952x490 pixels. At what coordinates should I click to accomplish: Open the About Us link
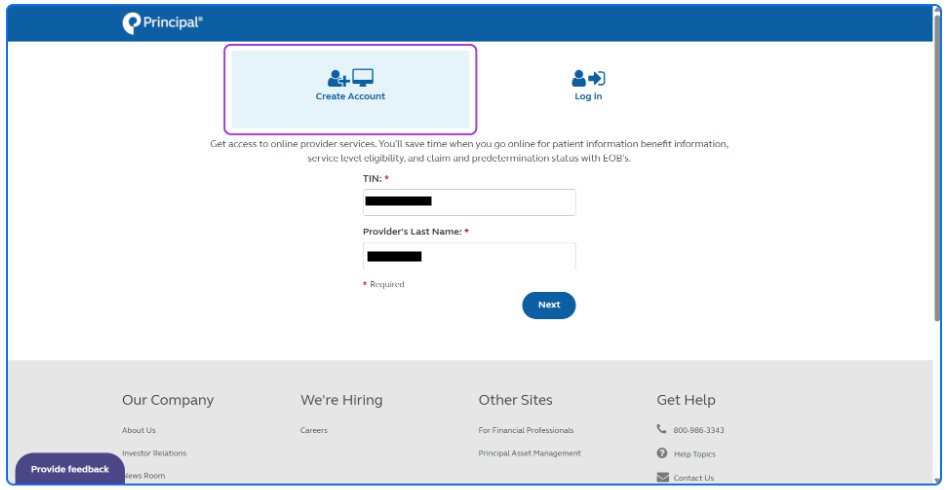[138, 430]
